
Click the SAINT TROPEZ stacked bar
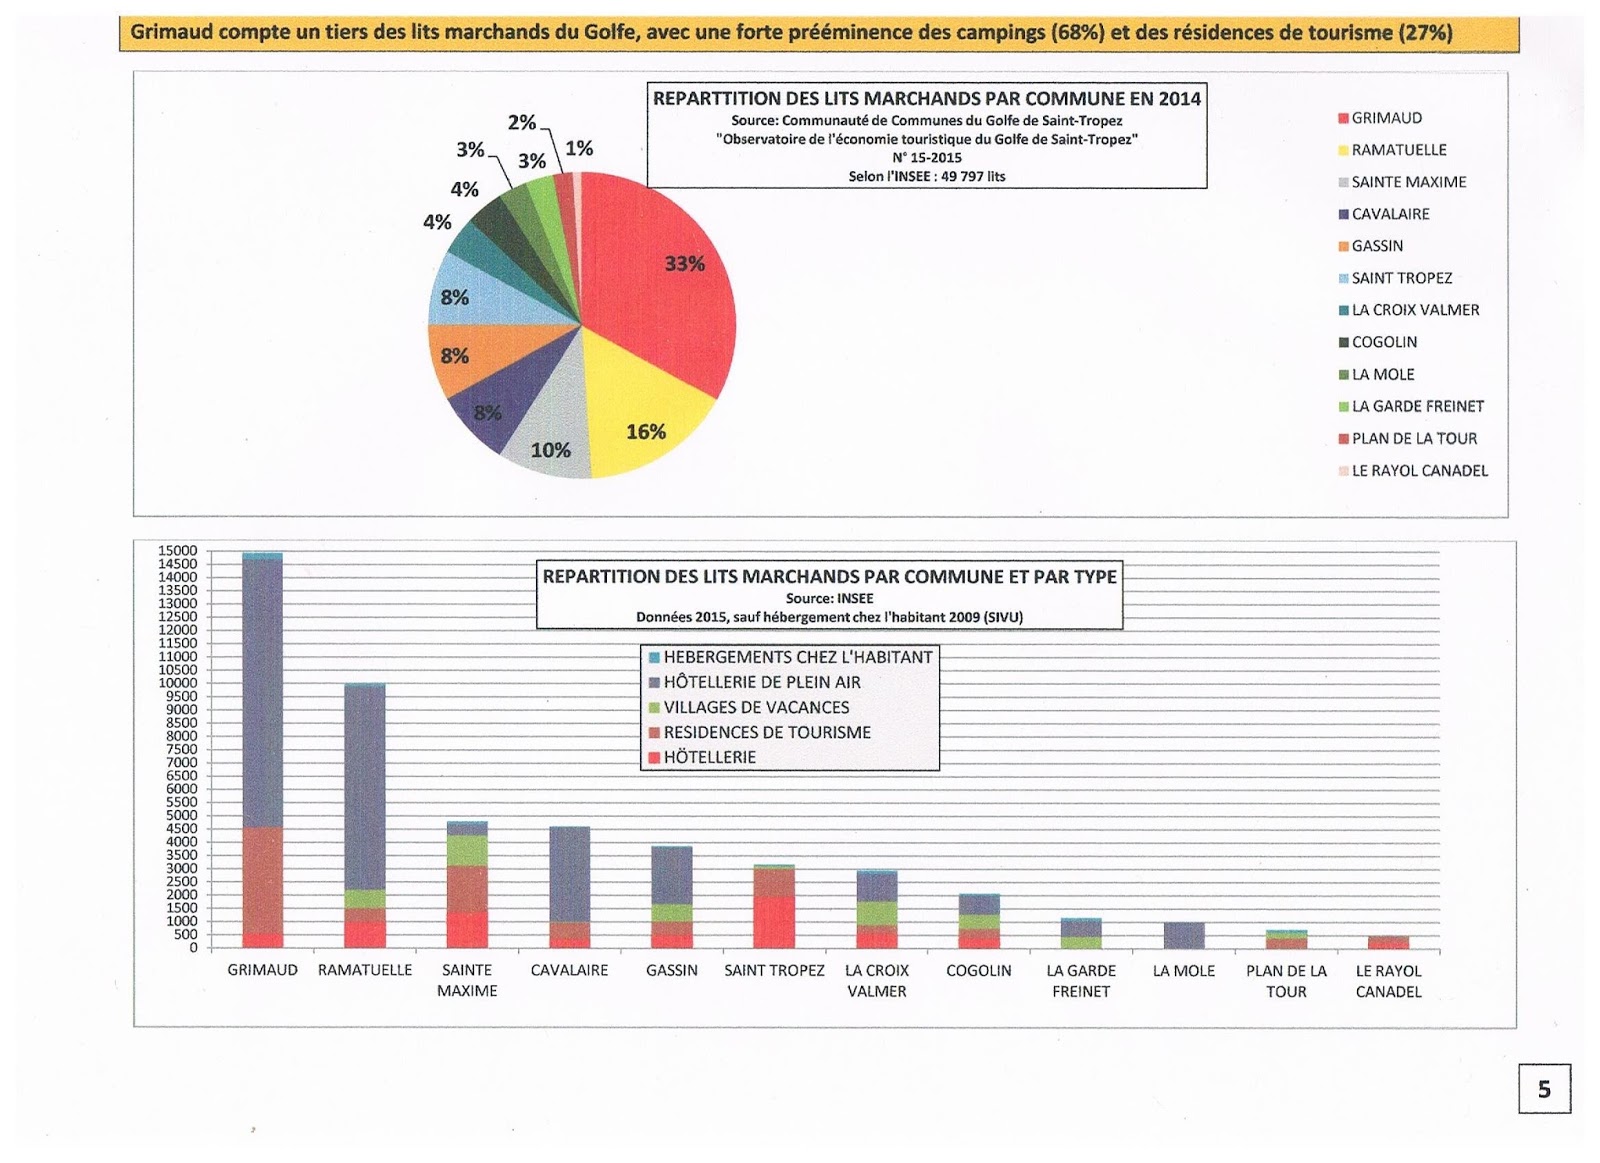pos(774,906)
